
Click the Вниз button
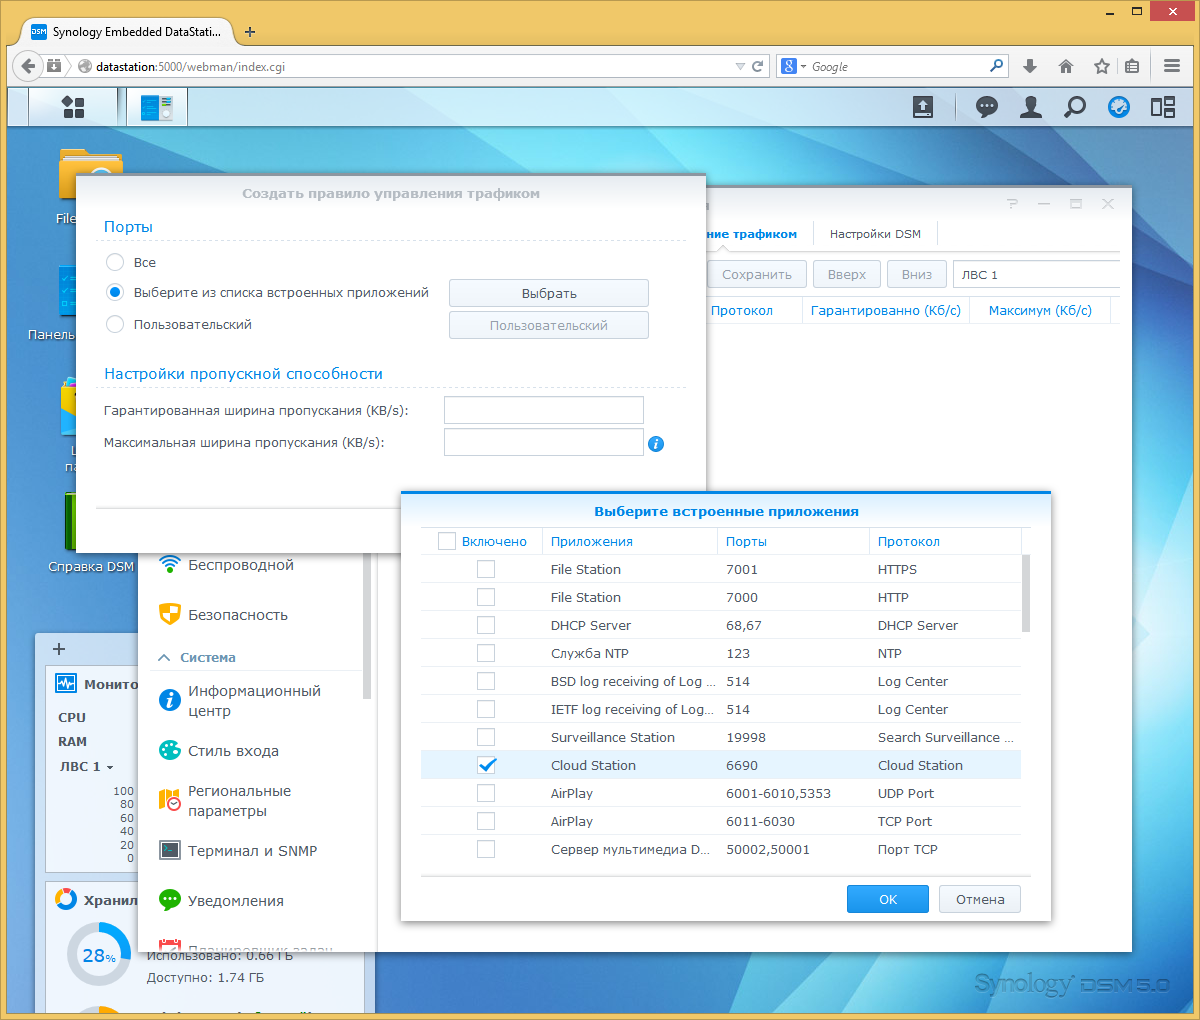pos(917,274)
